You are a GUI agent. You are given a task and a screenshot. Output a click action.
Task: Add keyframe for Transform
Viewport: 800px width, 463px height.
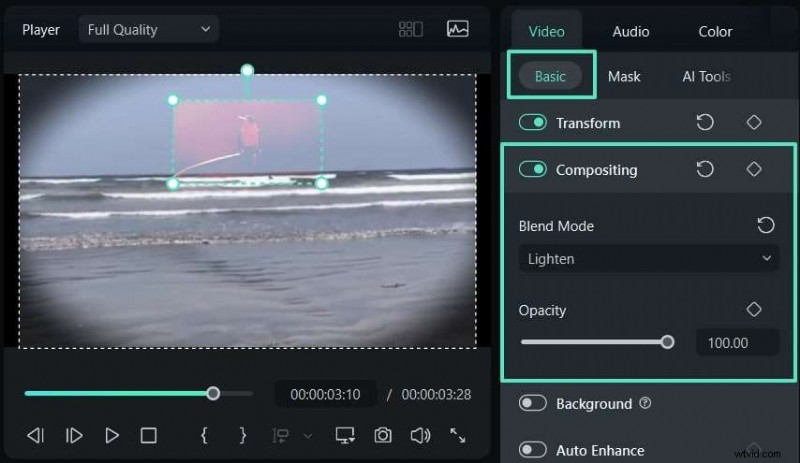pyautogui.click(x=754, y=123)
